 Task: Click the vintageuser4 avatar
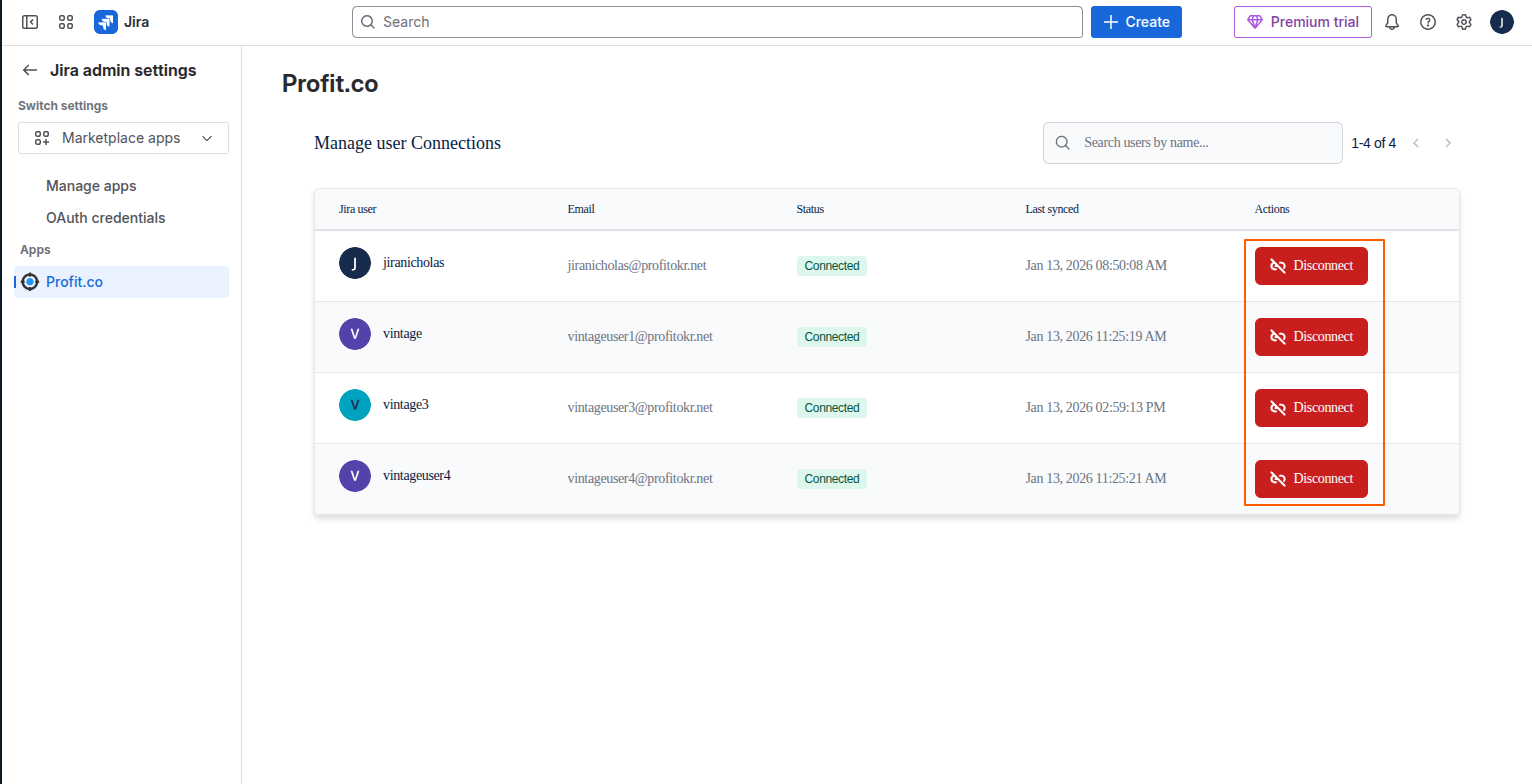pos(355,476)
